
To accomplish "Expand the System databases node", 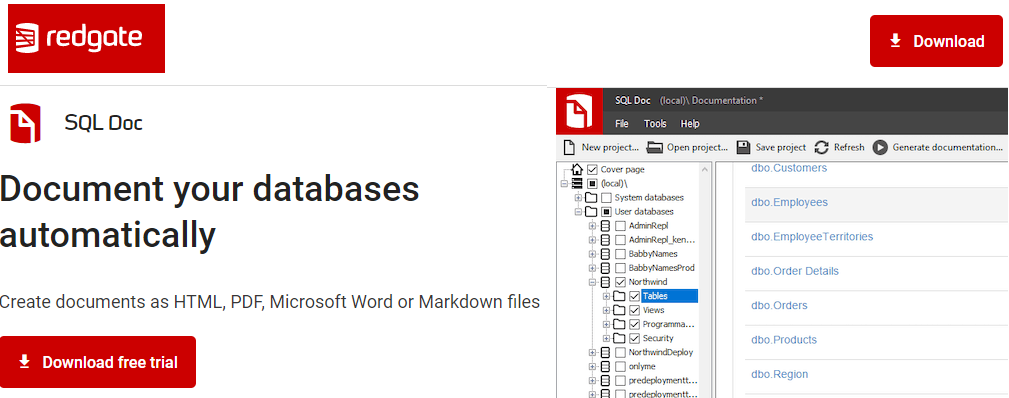I will (579, 198).
